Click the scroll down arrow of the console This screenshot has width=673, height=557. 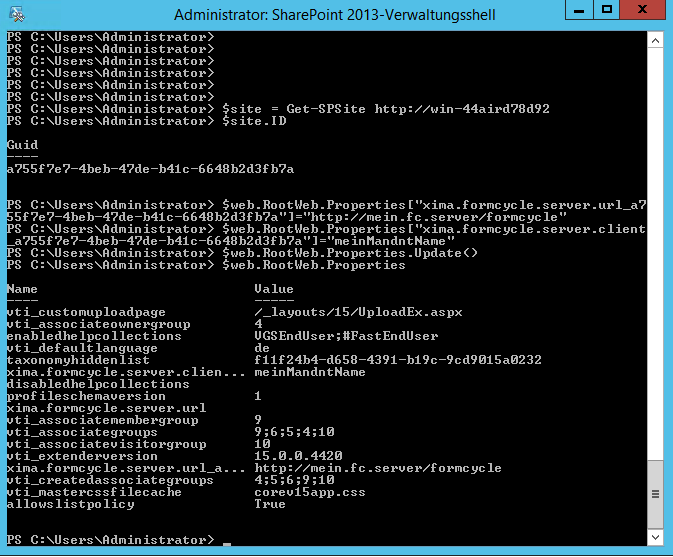point(655,539)
